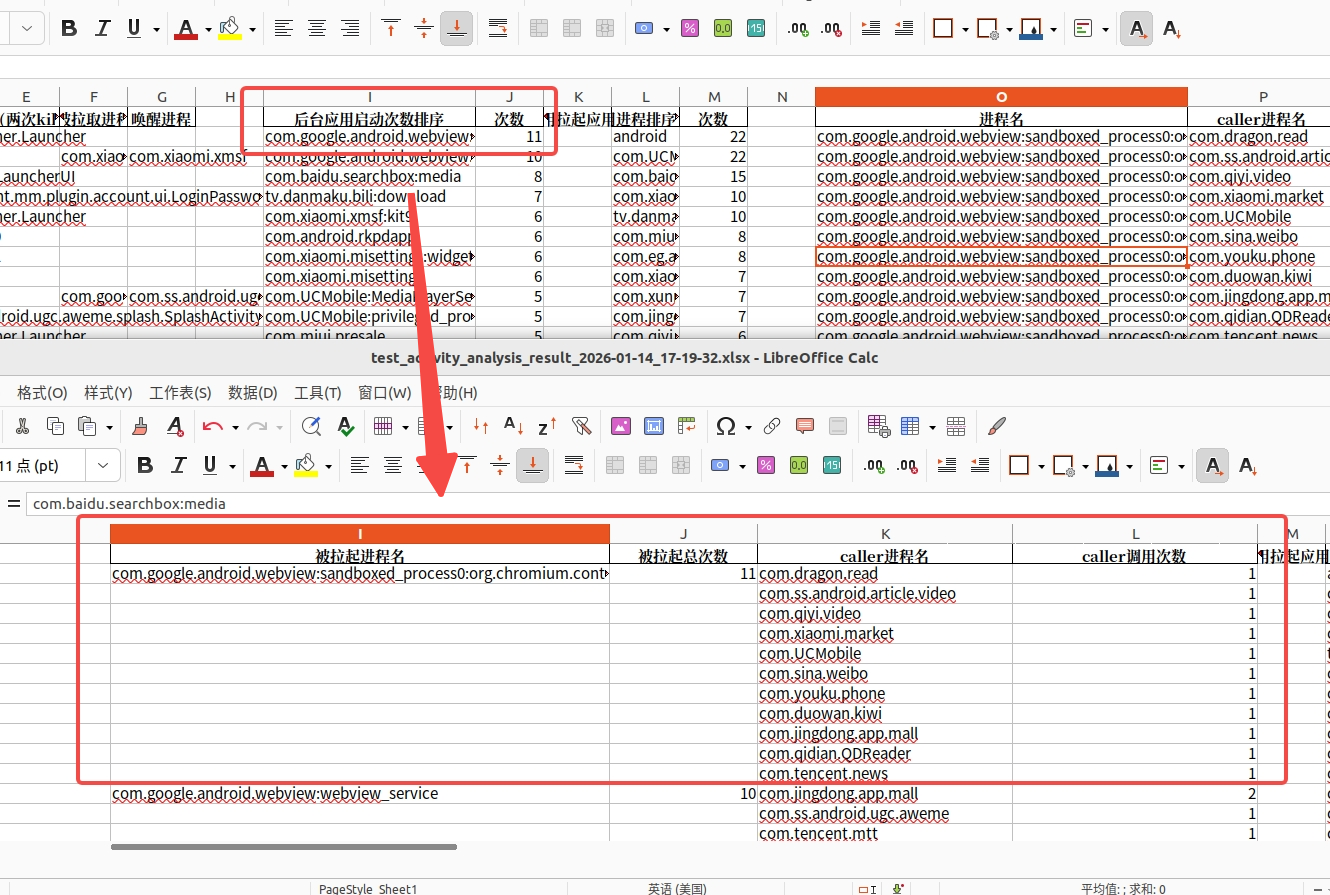The width and height of the screenshot is (1330, 895).
Task: Expand conditional formatting dropdown in front window
Action: (1181, 465)
